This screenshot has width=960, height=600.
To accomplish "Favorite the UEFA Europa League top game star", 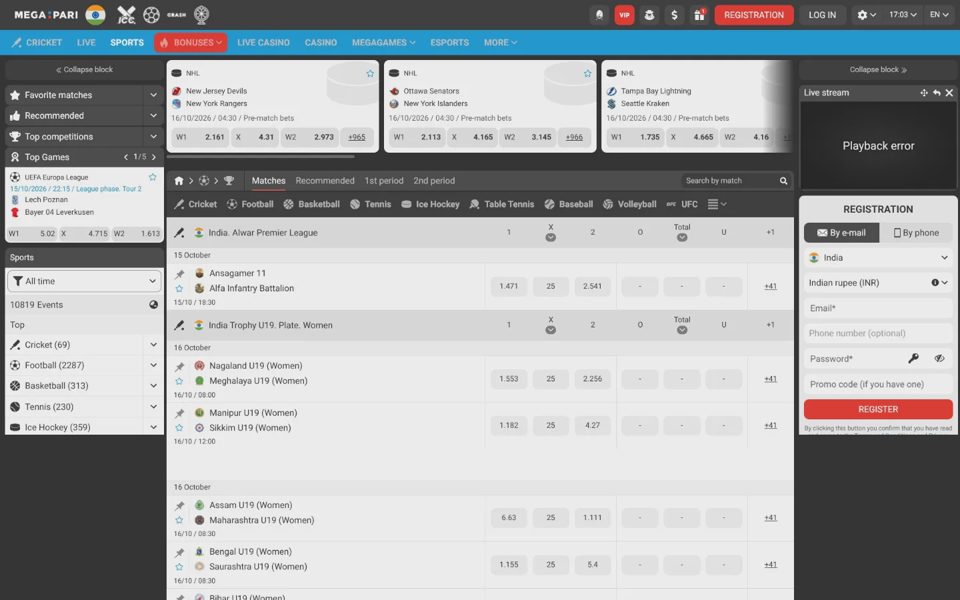I will pos(152,177).
